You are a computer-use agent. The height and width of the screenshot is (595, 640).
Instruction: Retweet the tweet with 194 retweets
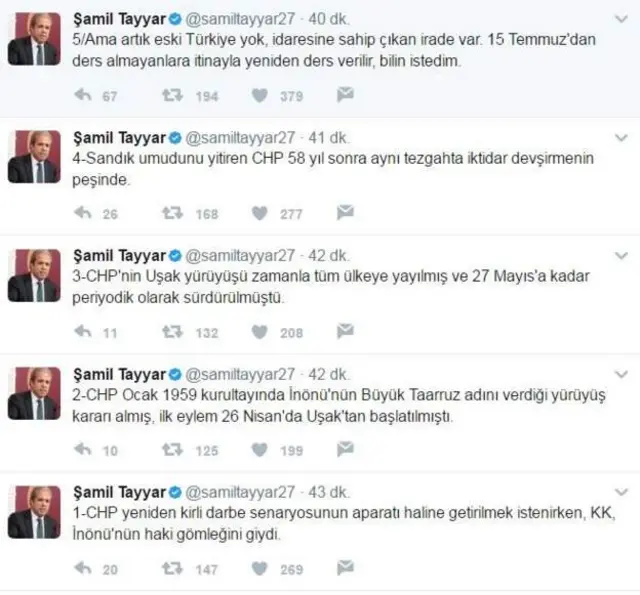point(173,95)
